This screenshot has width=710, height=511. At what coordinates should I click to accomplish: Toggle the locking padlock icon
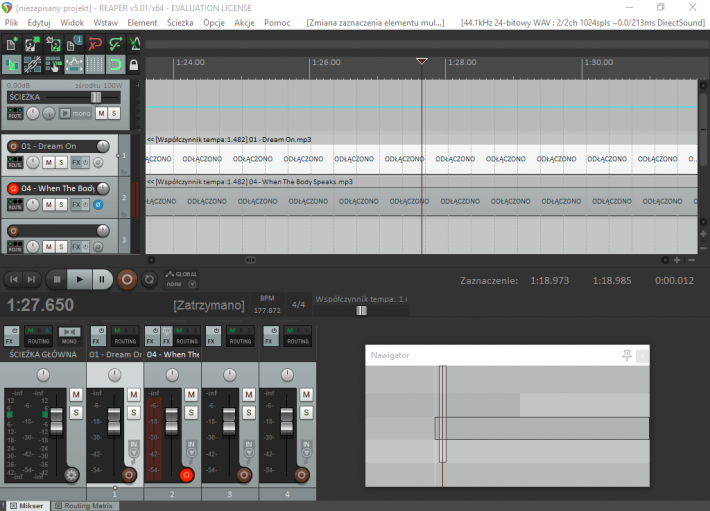coord(134,65)
